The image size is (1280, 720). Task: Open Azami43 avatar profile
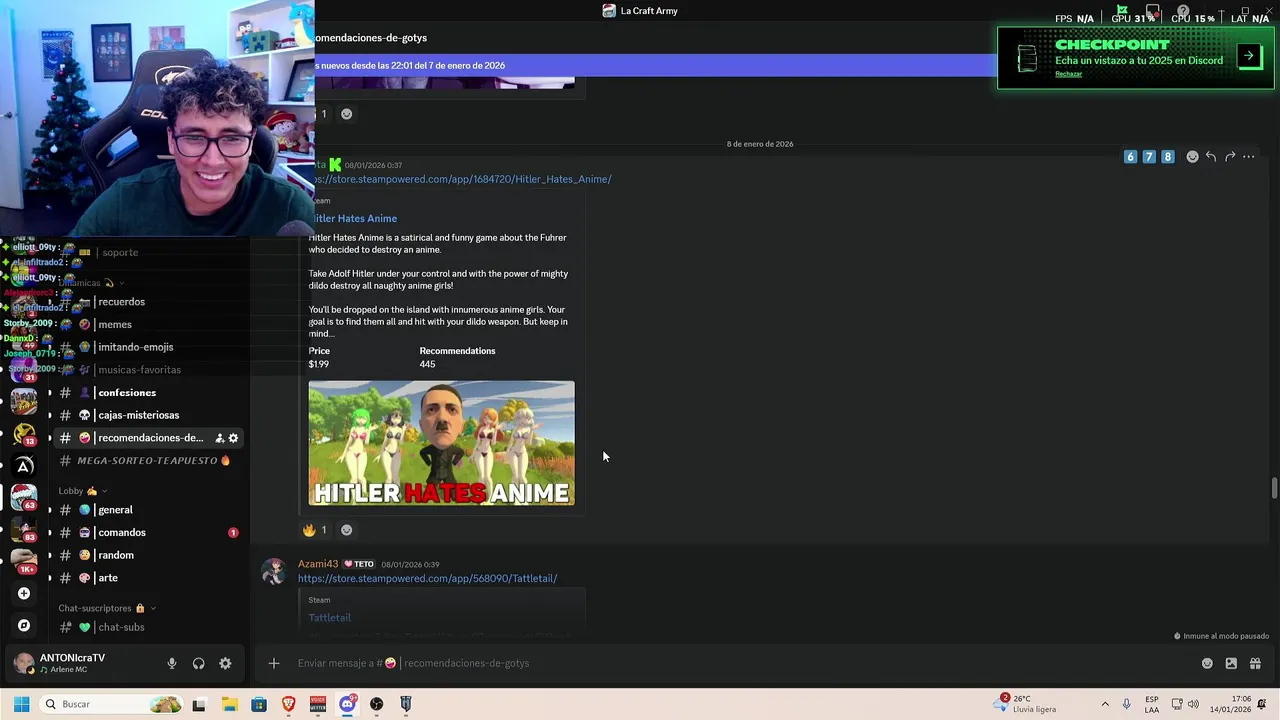click(x=273, y=571)
